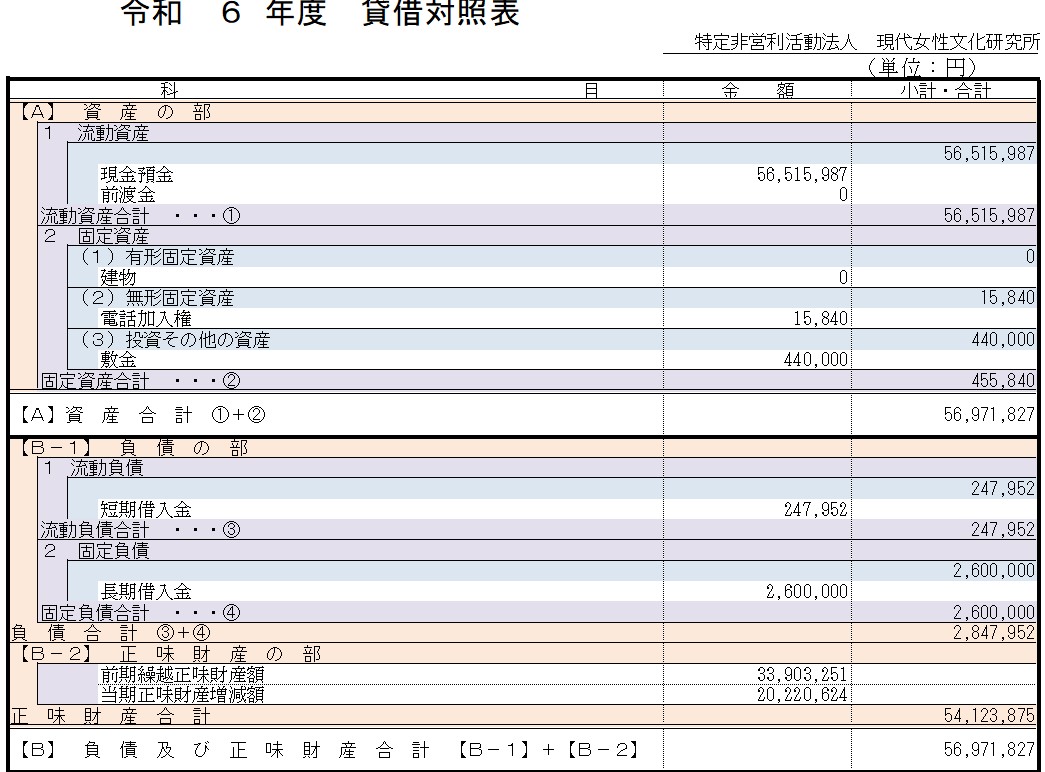1045x772 pixels.
Task: Select the 前渡金 row label
Action: [127, 195]
